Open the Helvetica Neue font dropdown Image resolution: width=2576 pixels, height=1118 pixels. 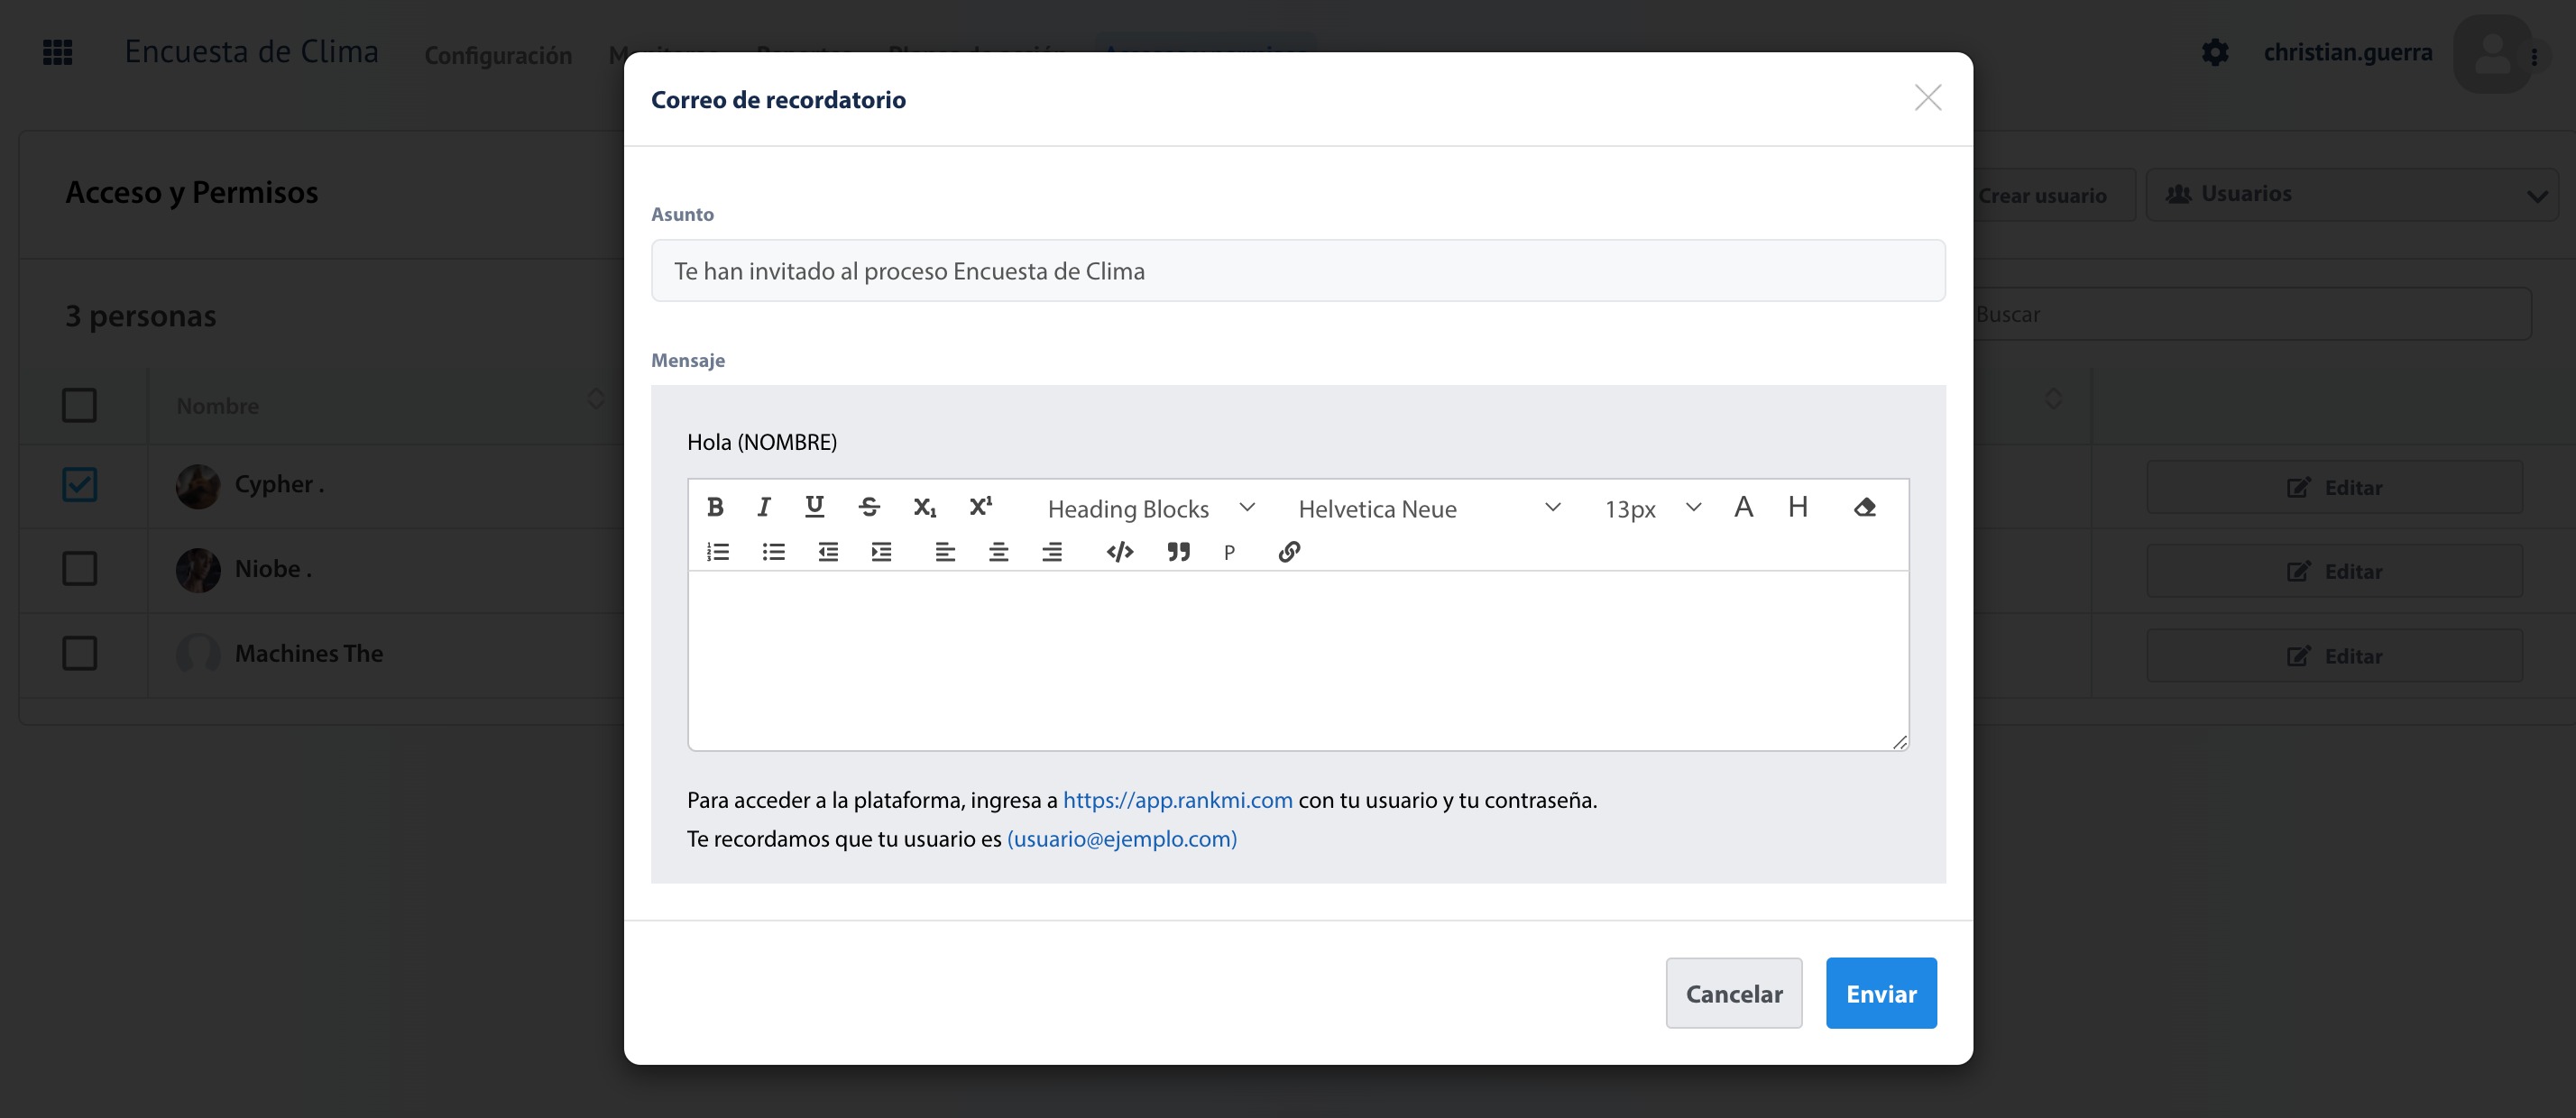tap(1428, 508)
